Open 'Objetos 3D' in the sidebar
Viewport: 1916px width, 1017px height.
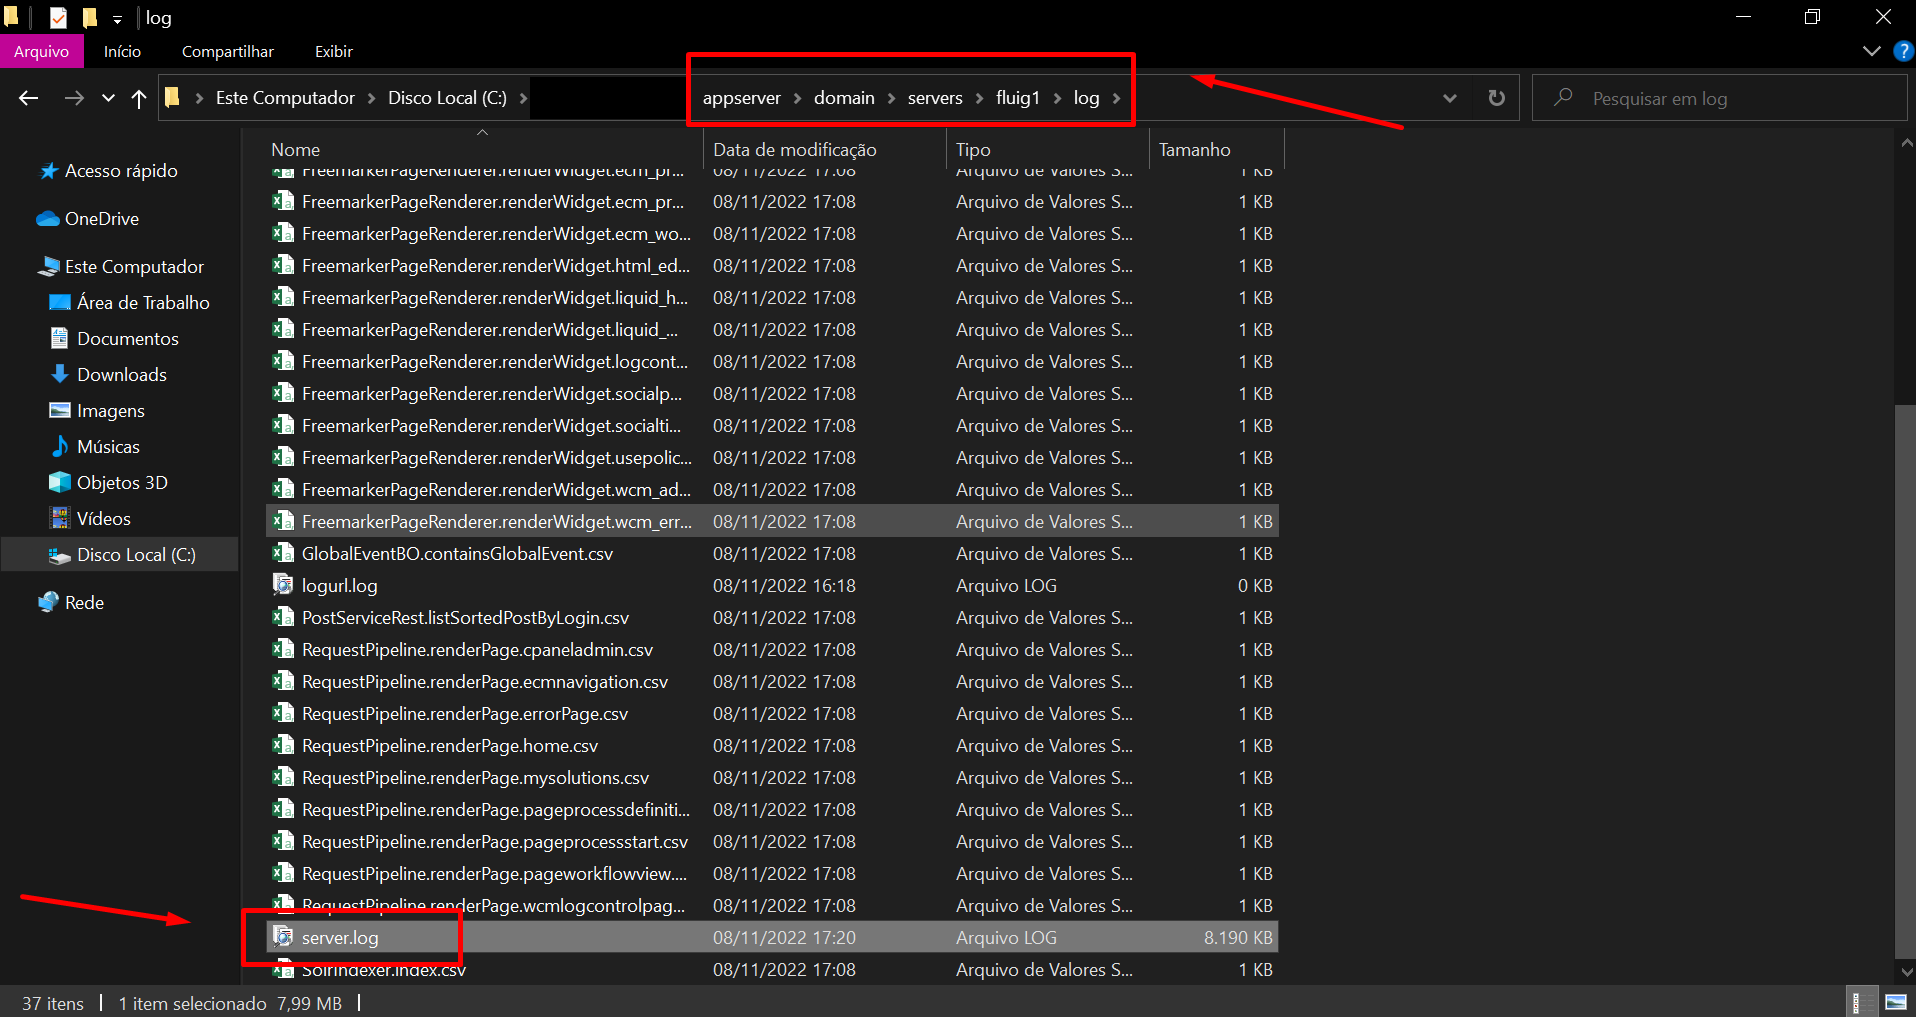pyautogui.click(x=122, y=483)
